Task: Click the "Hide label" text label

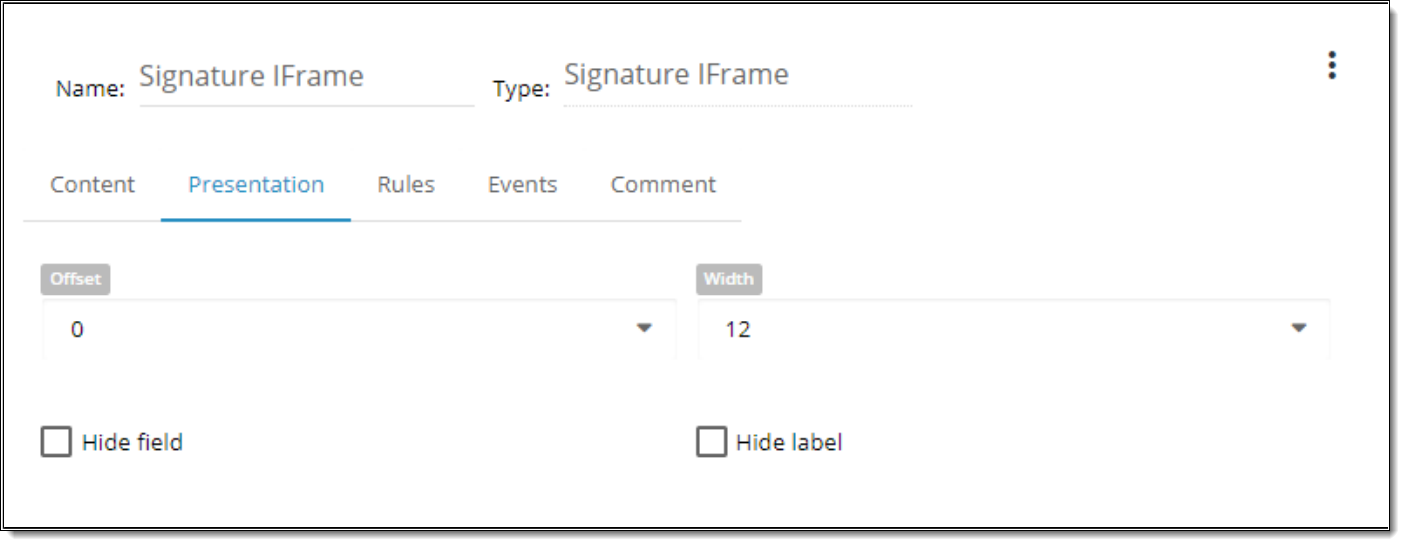Action: click(789, 442)
